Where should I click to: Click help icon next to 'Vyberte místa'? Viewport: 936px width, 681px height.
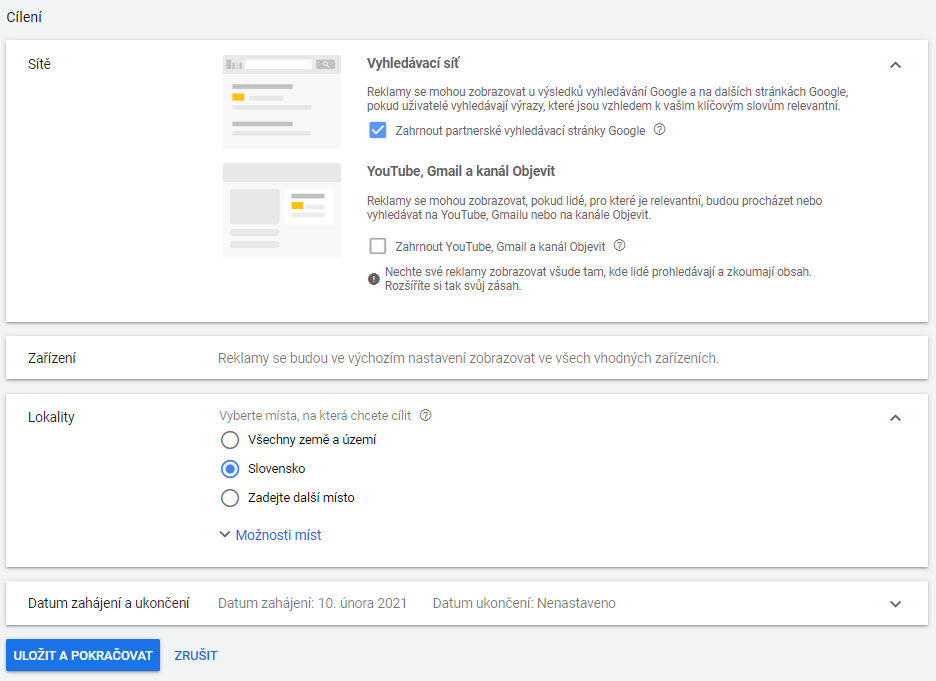pos(425,415)
